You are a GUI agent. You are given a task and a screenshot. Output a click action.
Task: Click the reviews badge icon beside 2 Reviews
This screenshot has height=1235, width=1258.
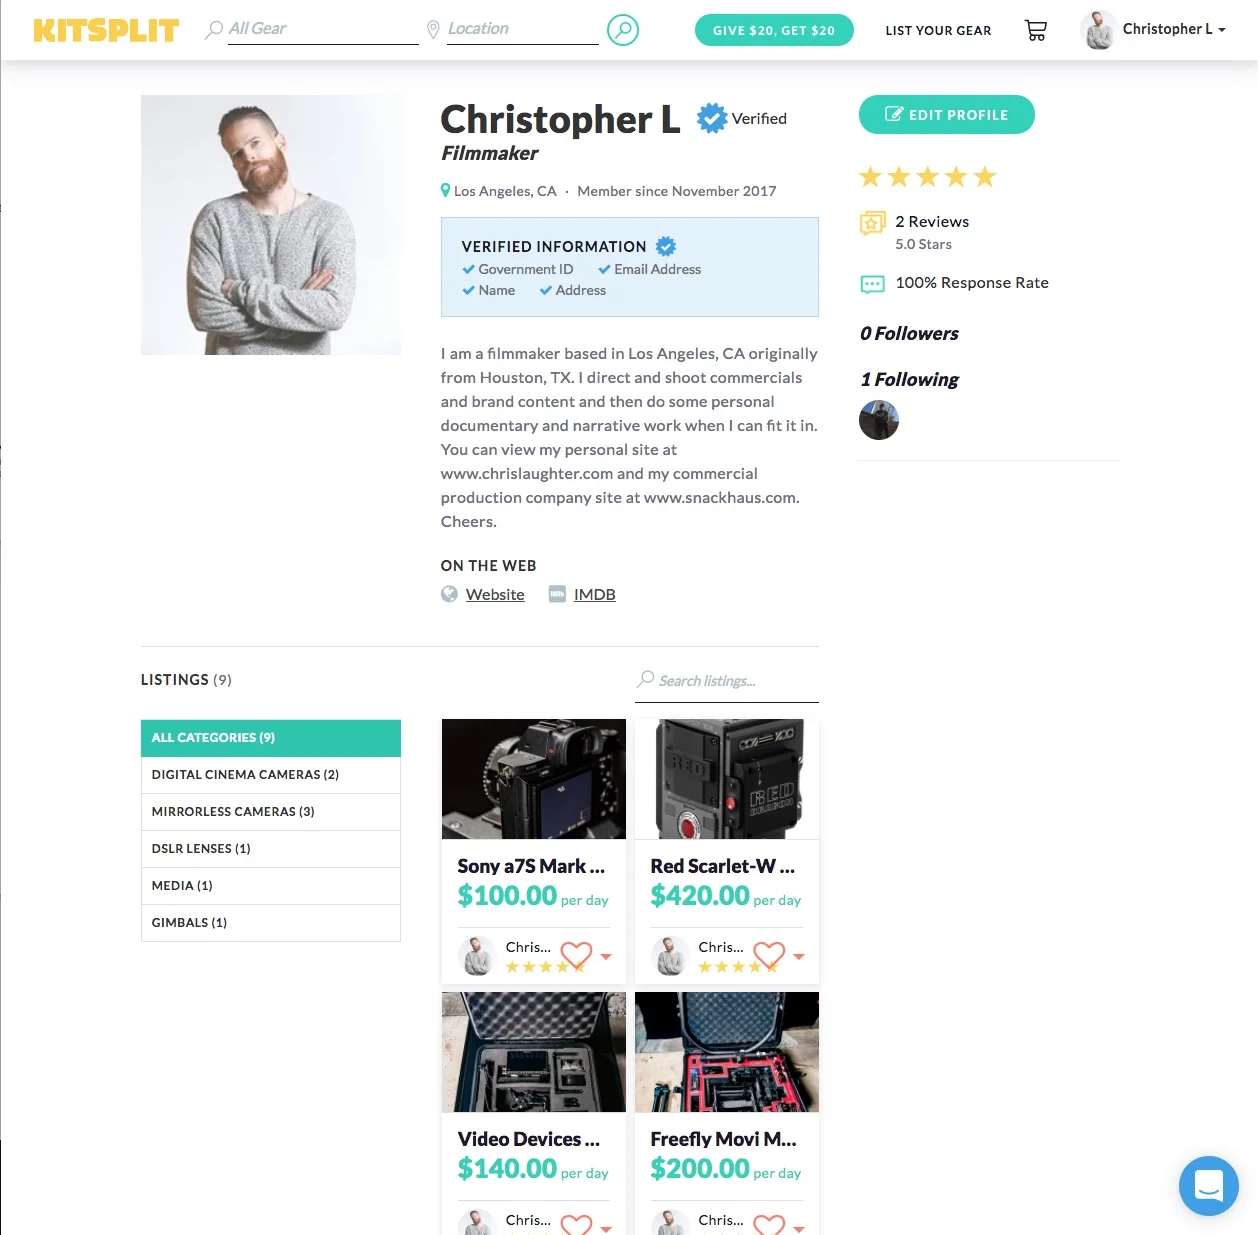point(872,222)
